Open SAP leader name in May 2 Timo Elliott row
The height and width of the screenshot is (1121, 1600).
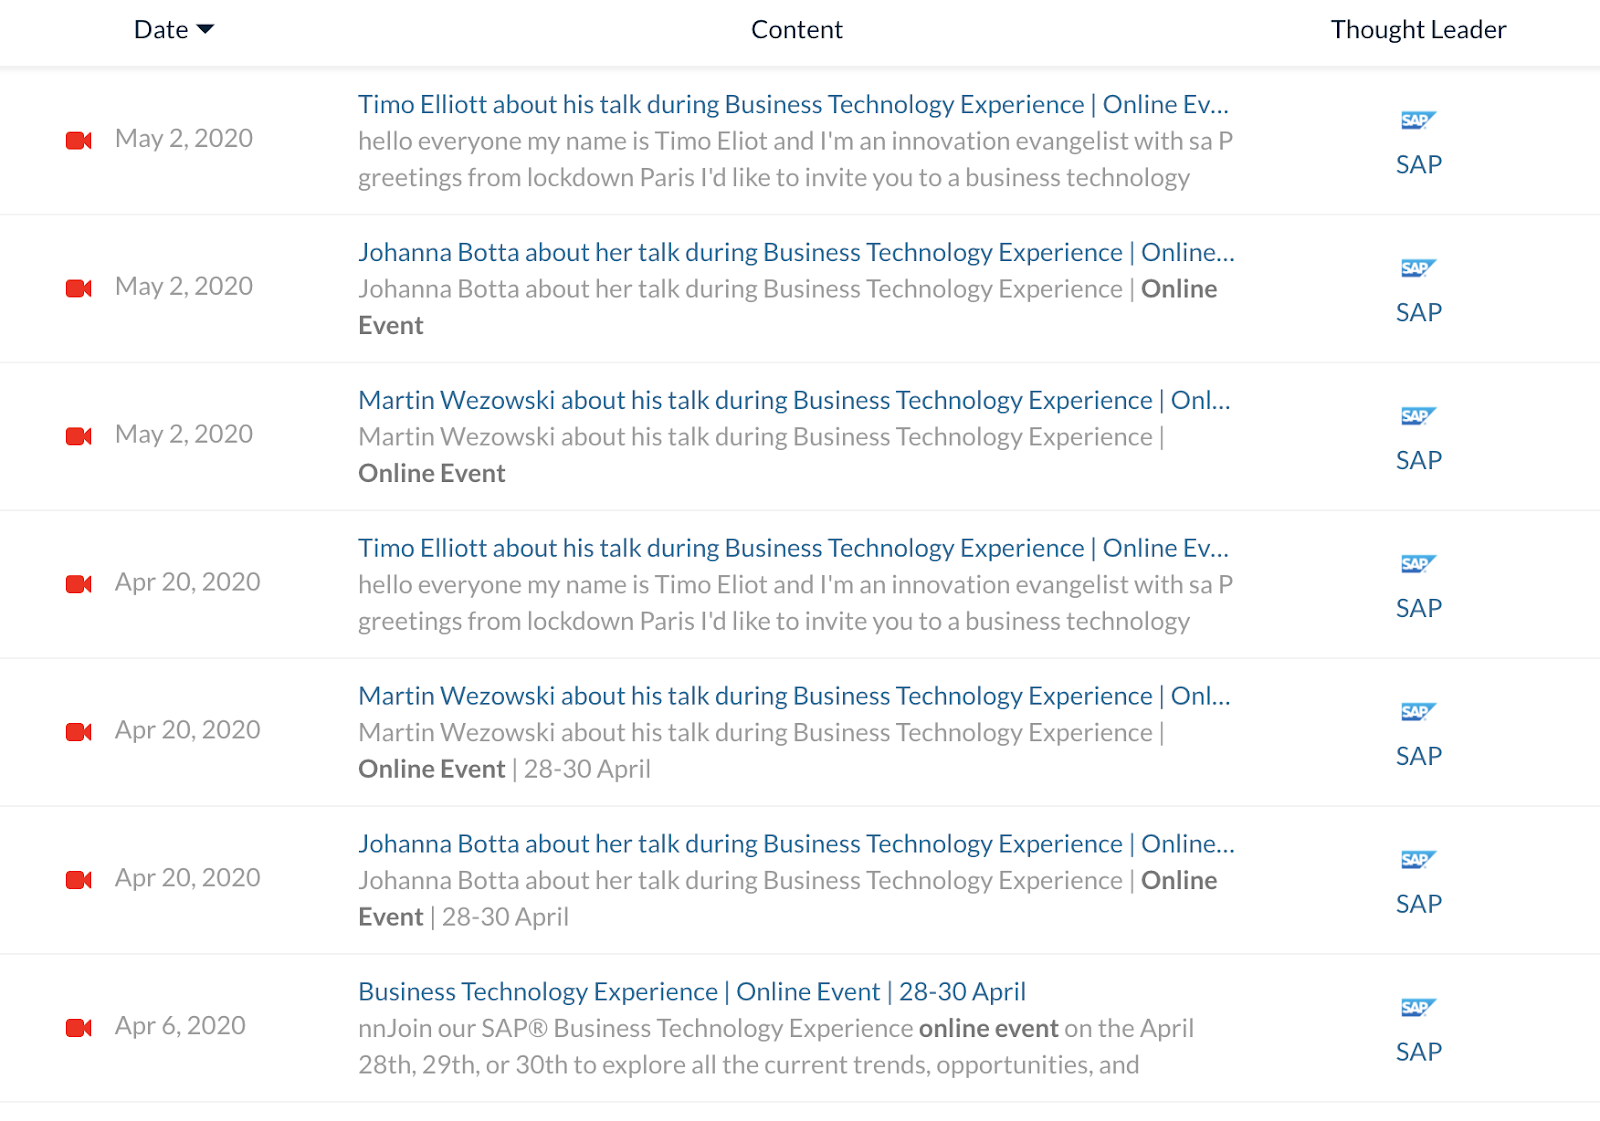pyautogui.click(x=1419, y=165)
